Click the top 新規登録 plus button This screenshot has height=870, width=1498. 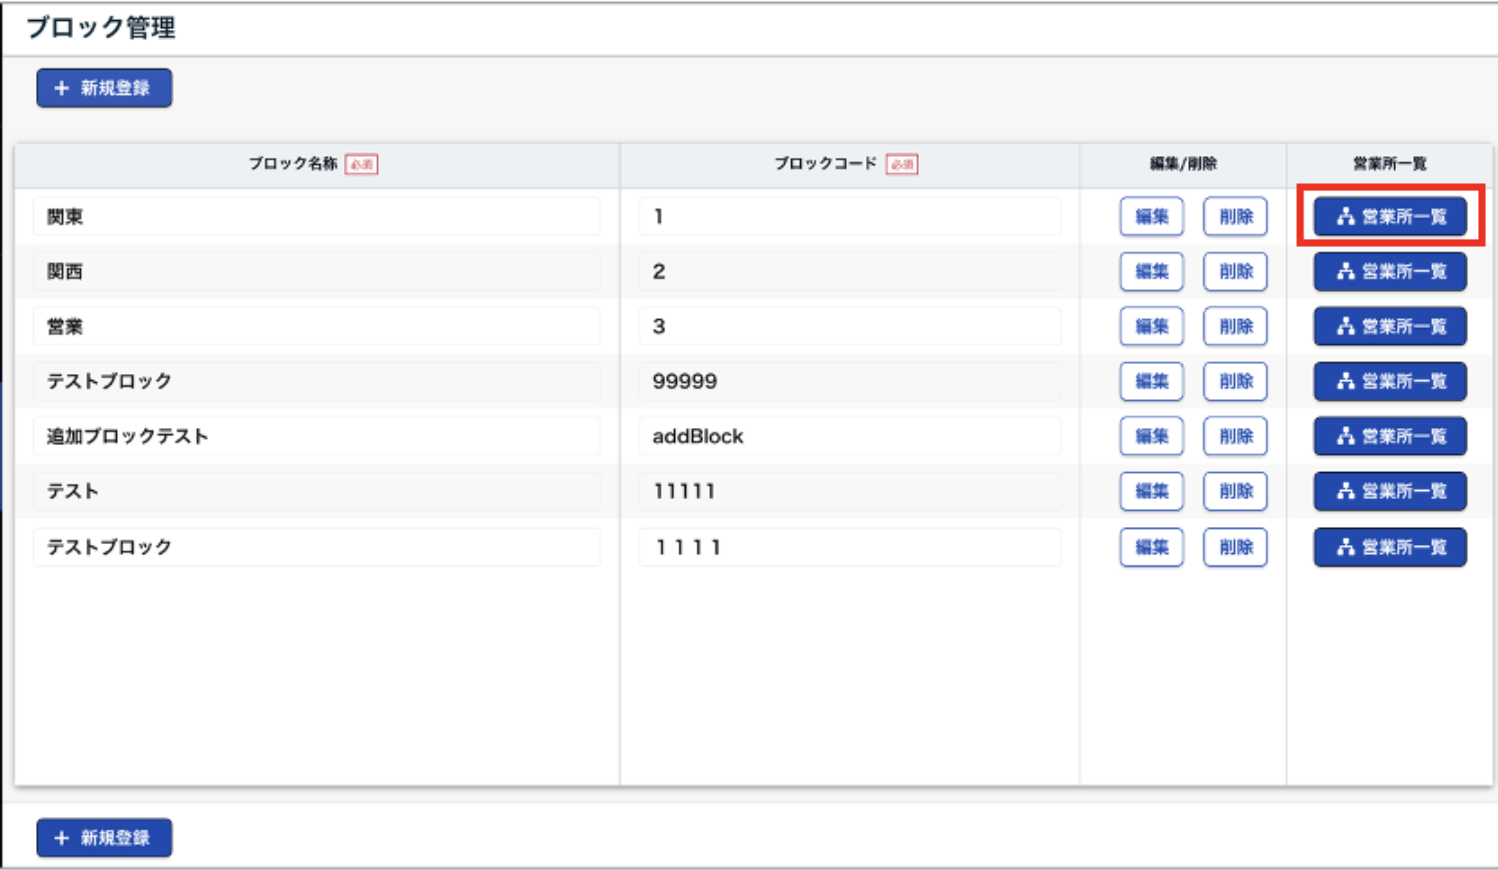coord(104,88)
